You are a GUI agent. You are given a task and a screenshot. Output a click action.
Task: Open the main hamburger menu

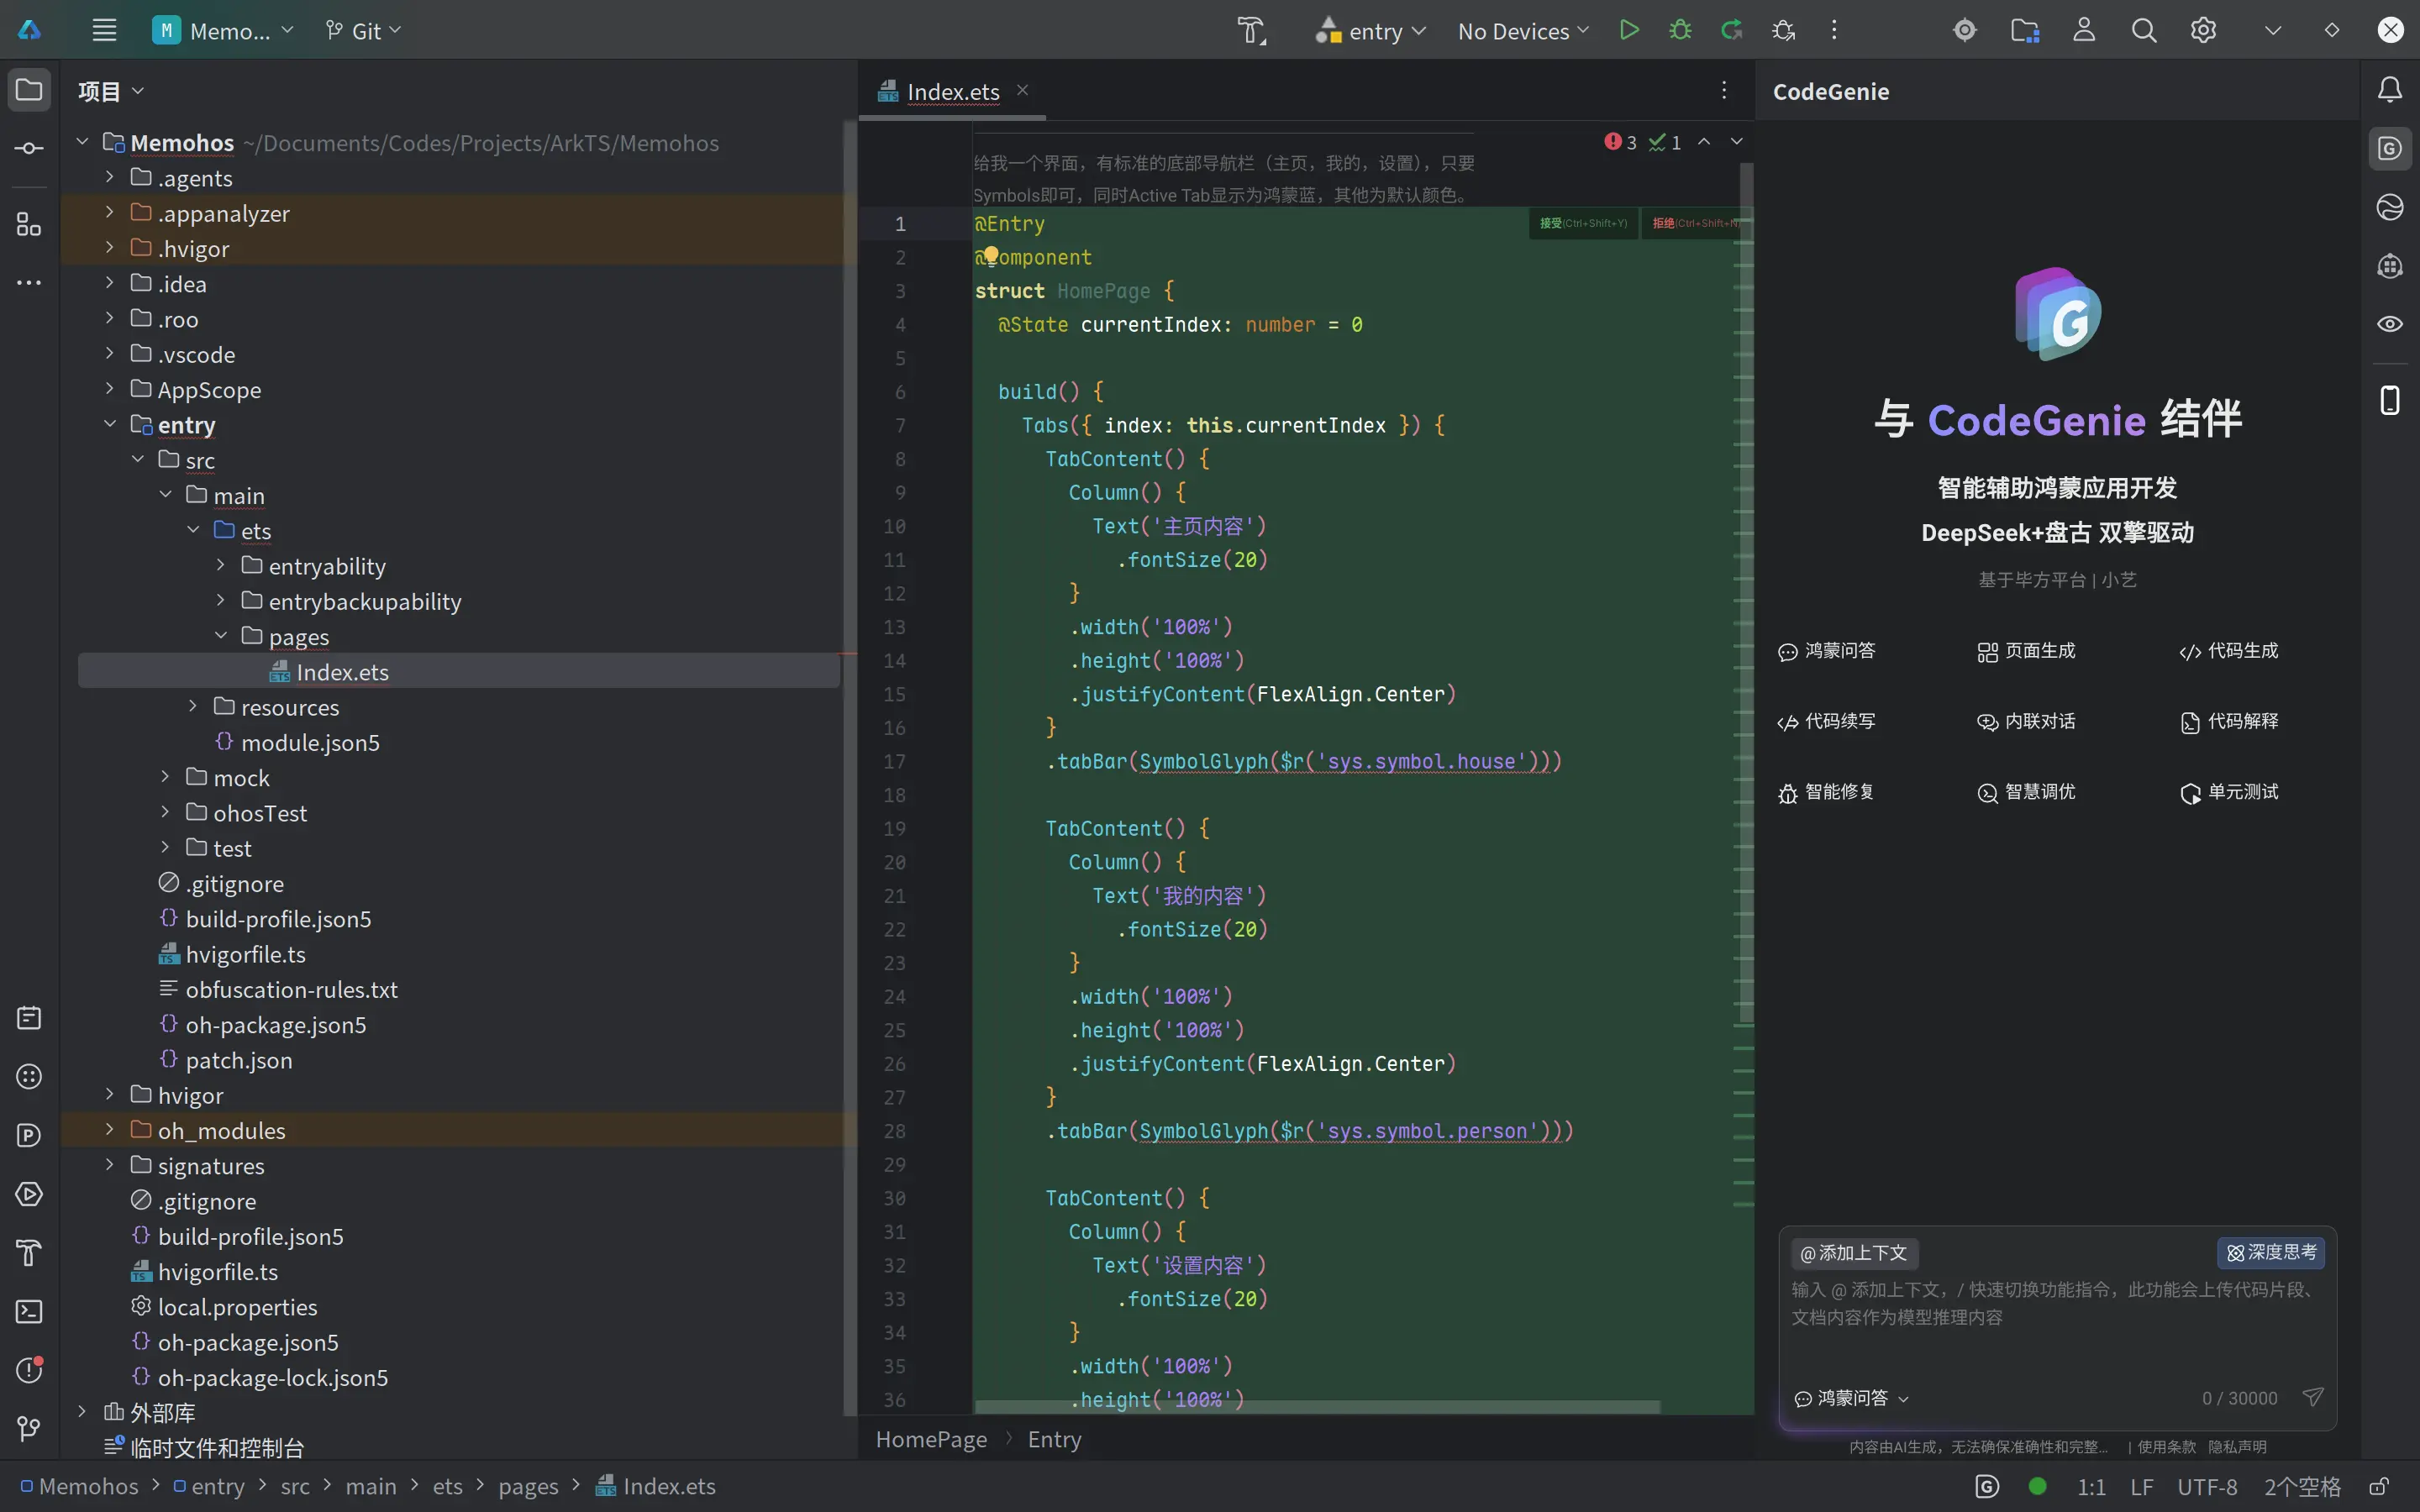104,30
